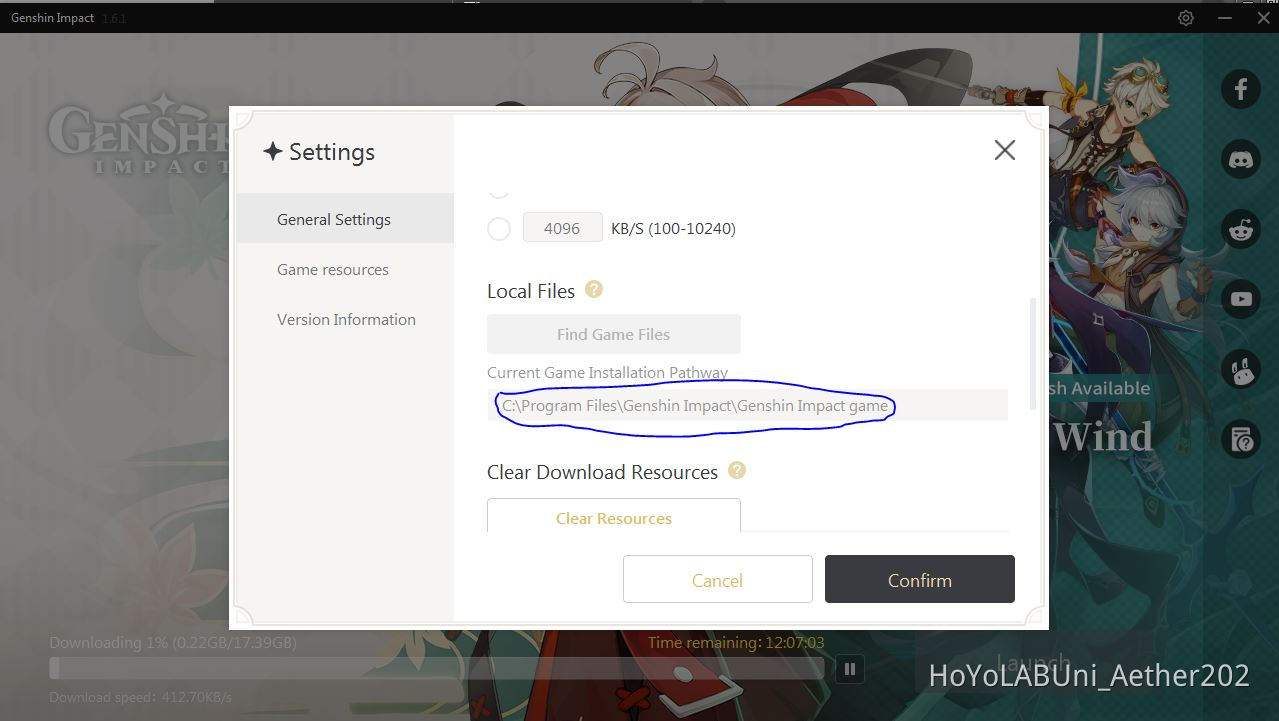The width and height of the screenshot is (1279, 721).
Task: Cancel the settings changes
Action: tap(718, 580)
